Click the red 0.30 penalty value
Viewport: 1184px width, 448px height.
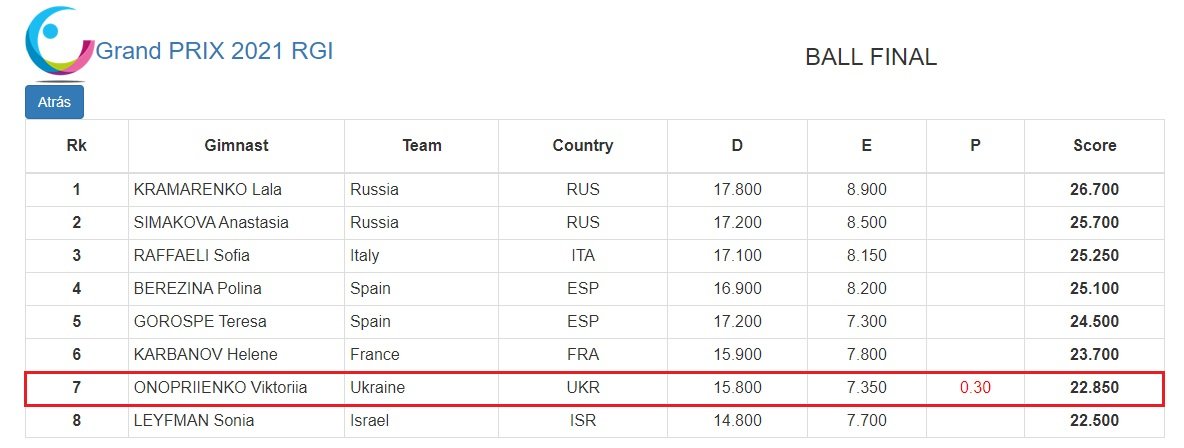pyautogui.click(x=975, y=387)
